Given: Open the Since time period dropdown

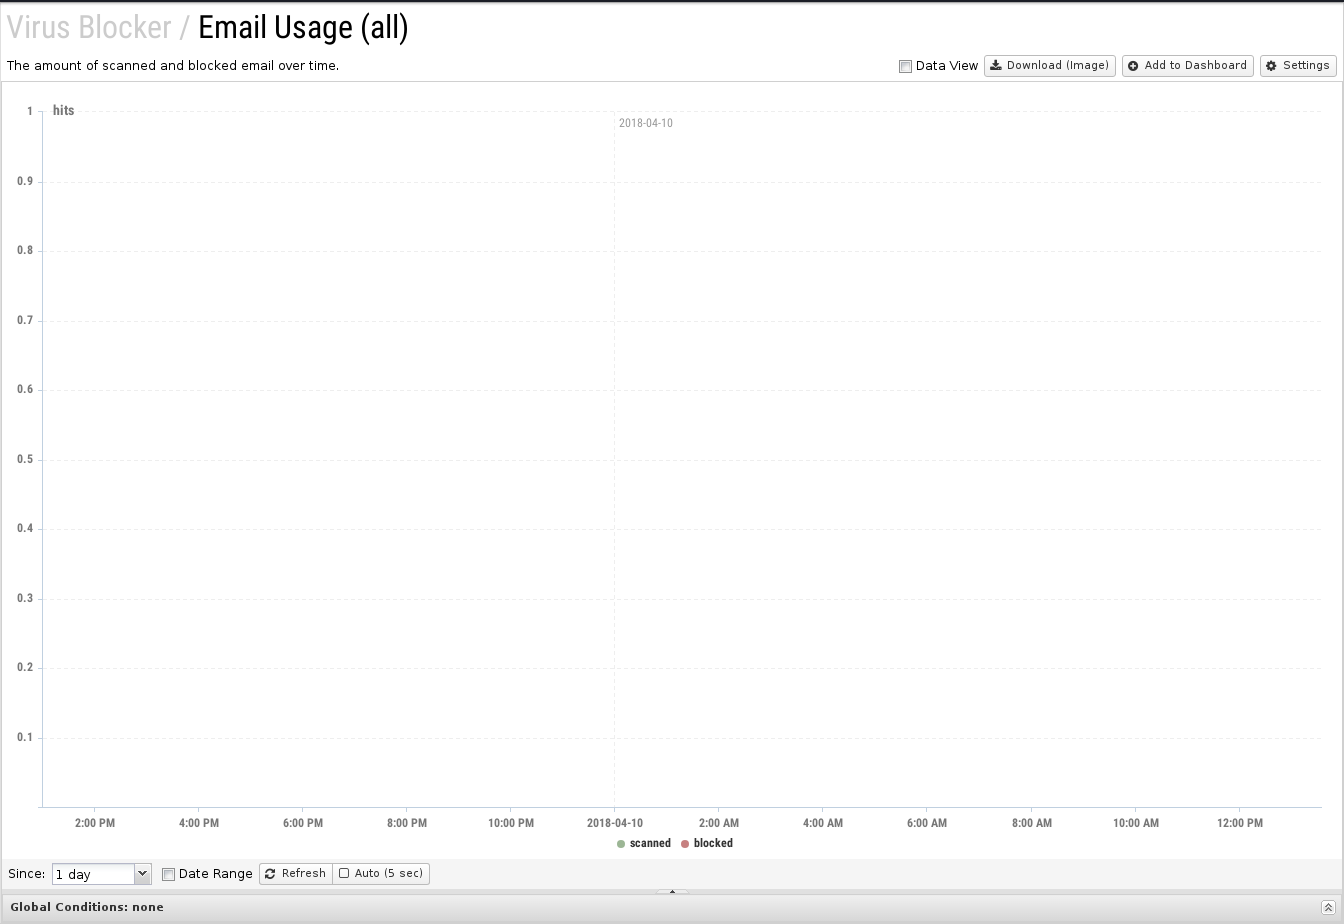Looking at the screenshot, I should coord(142,874).
